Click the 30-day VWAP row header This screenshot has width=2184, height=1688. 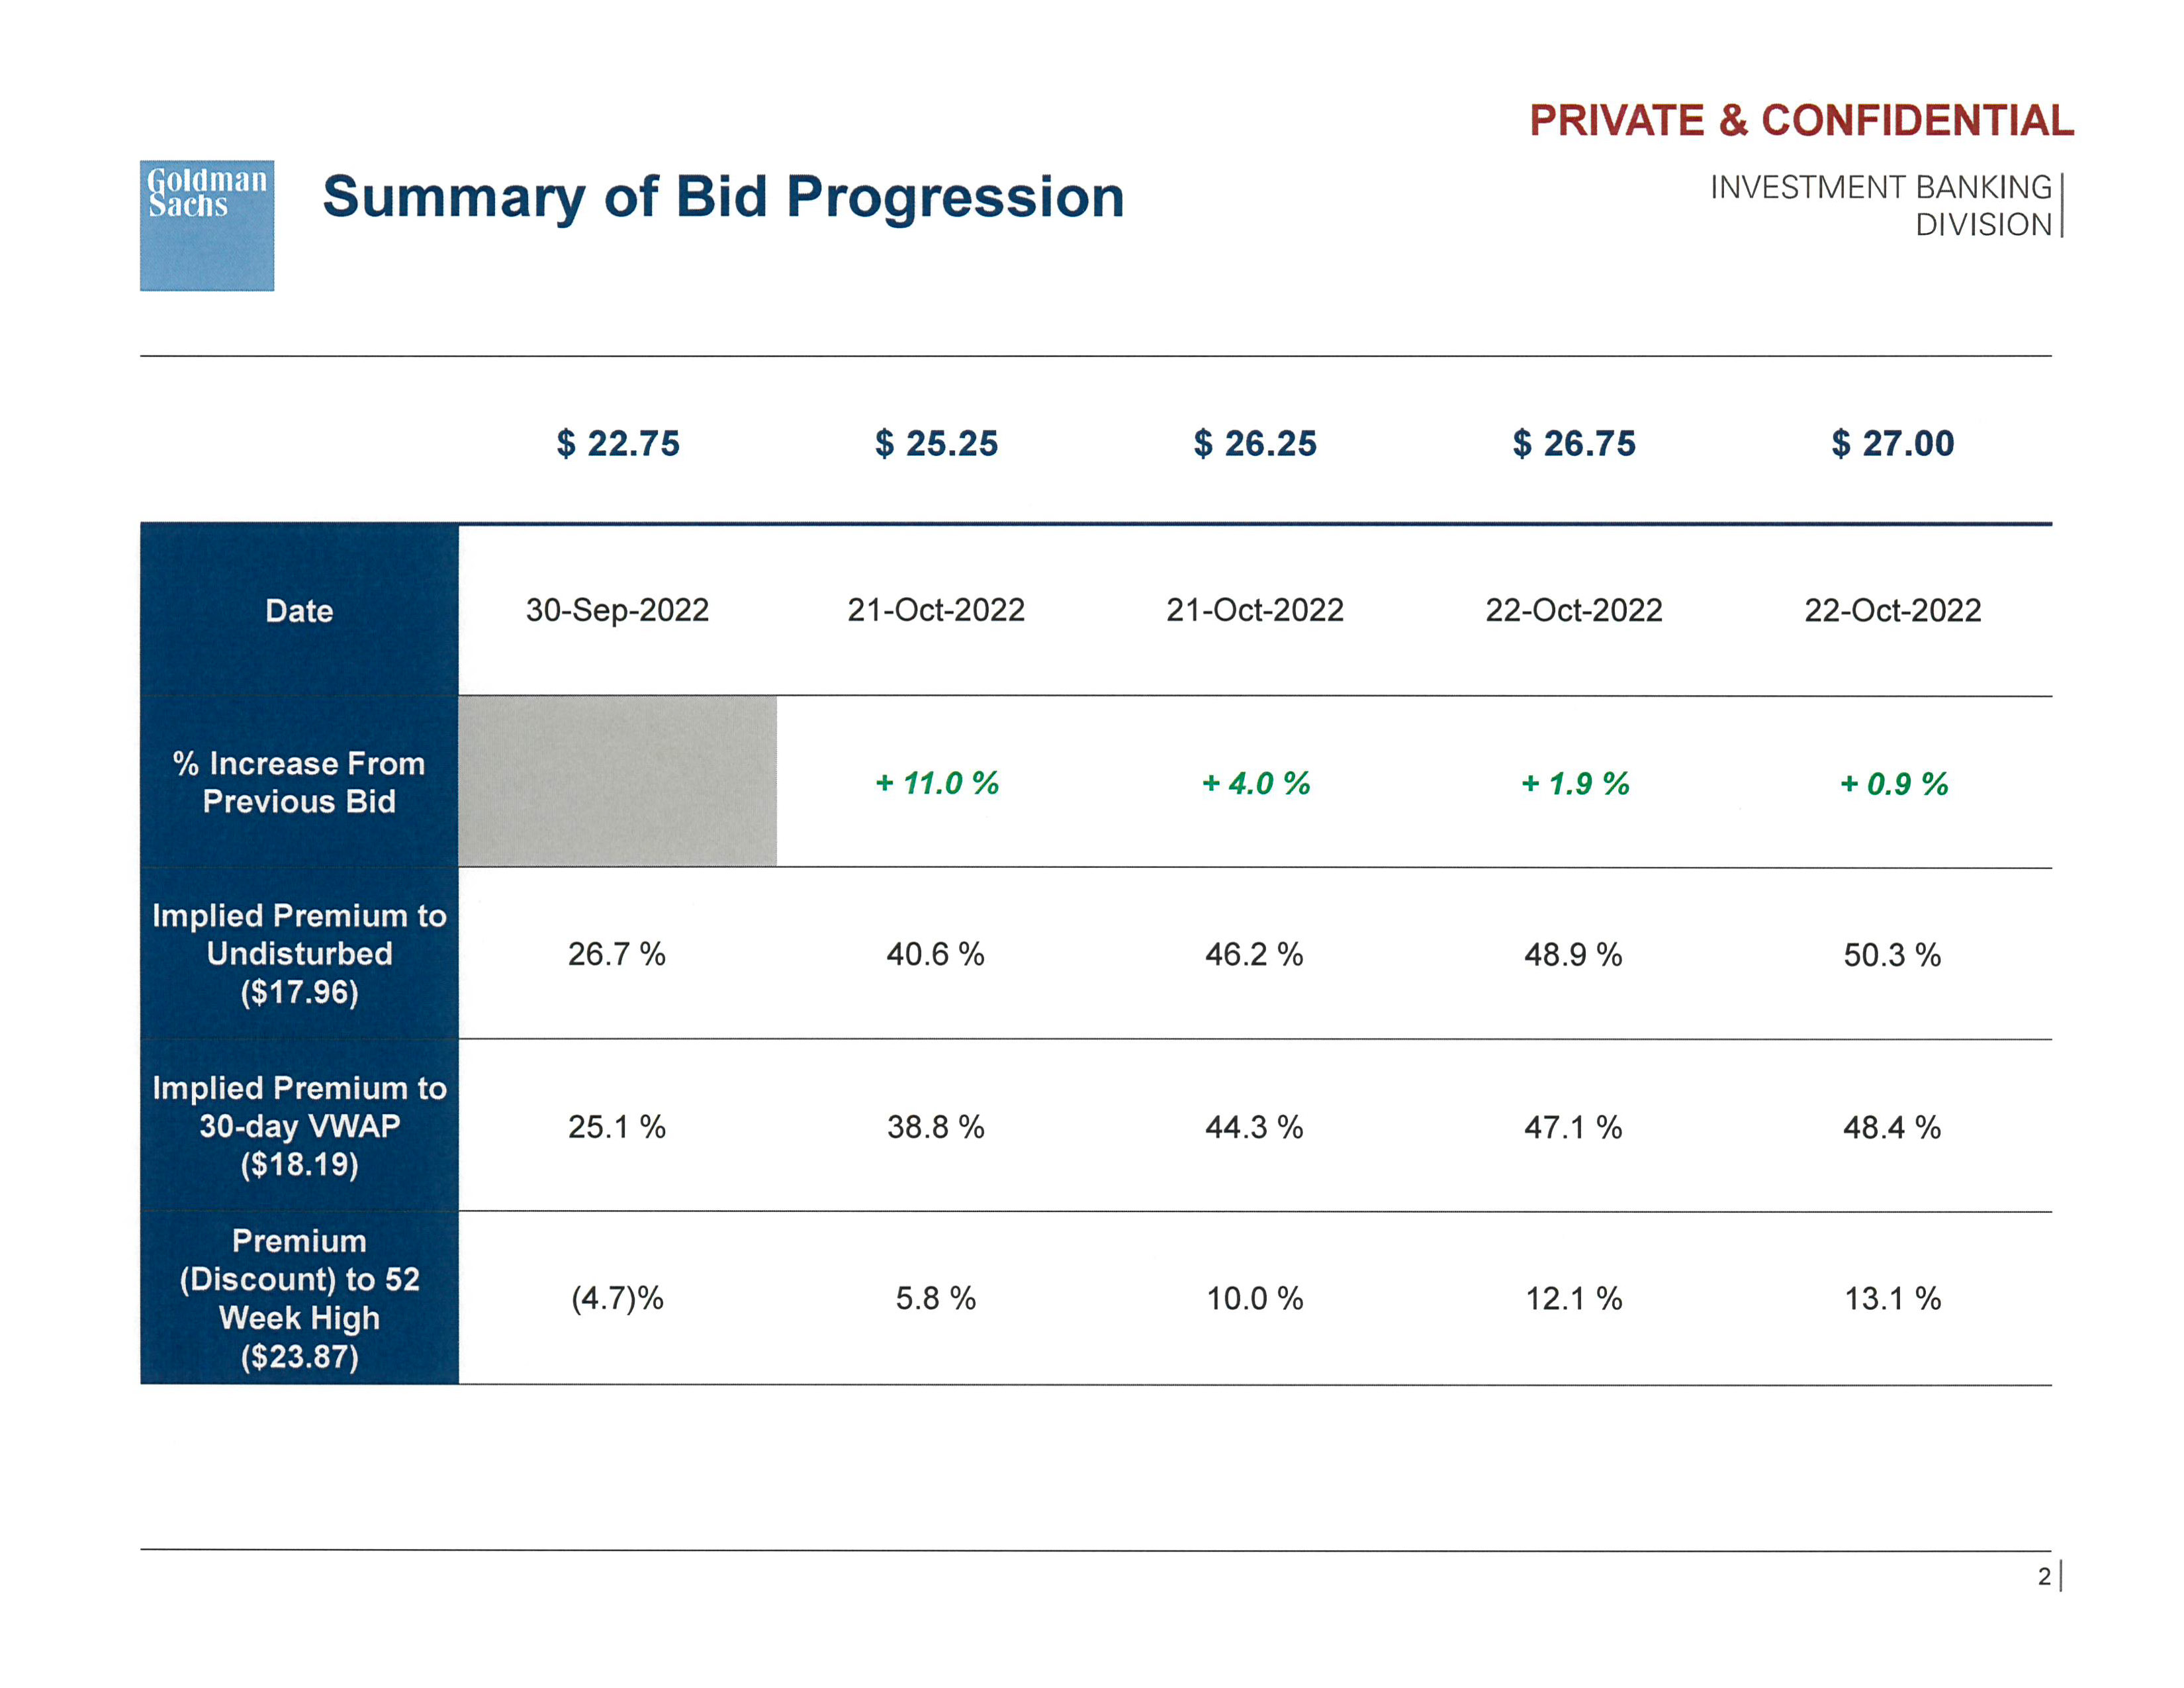pyautogui.click(x=299, y=1126)
